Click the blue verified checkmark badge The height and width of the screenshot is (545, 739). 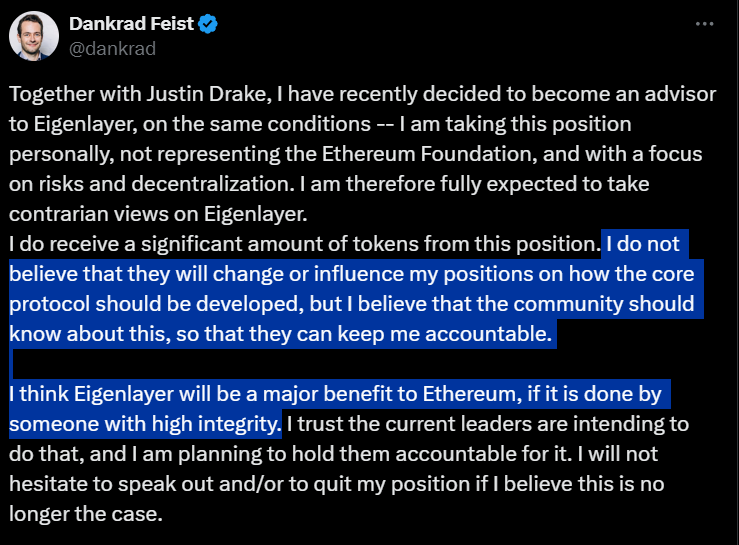tap(208, 24)
